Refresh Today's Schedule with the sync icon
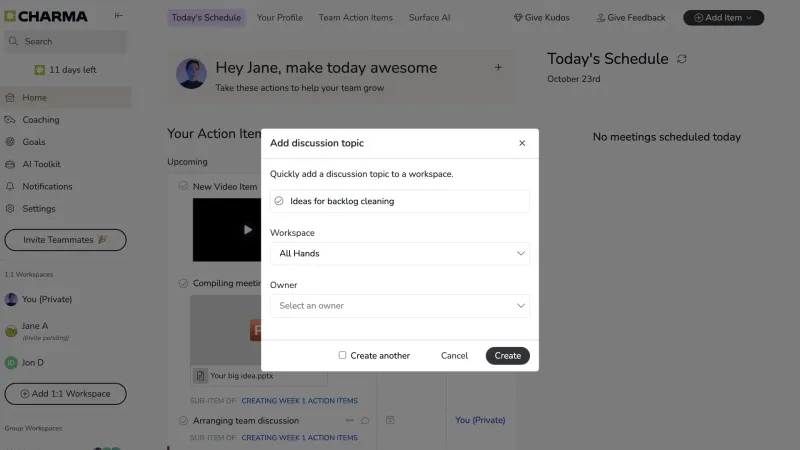800x450 pixels. pyautogui.click(x=682, y=59)
